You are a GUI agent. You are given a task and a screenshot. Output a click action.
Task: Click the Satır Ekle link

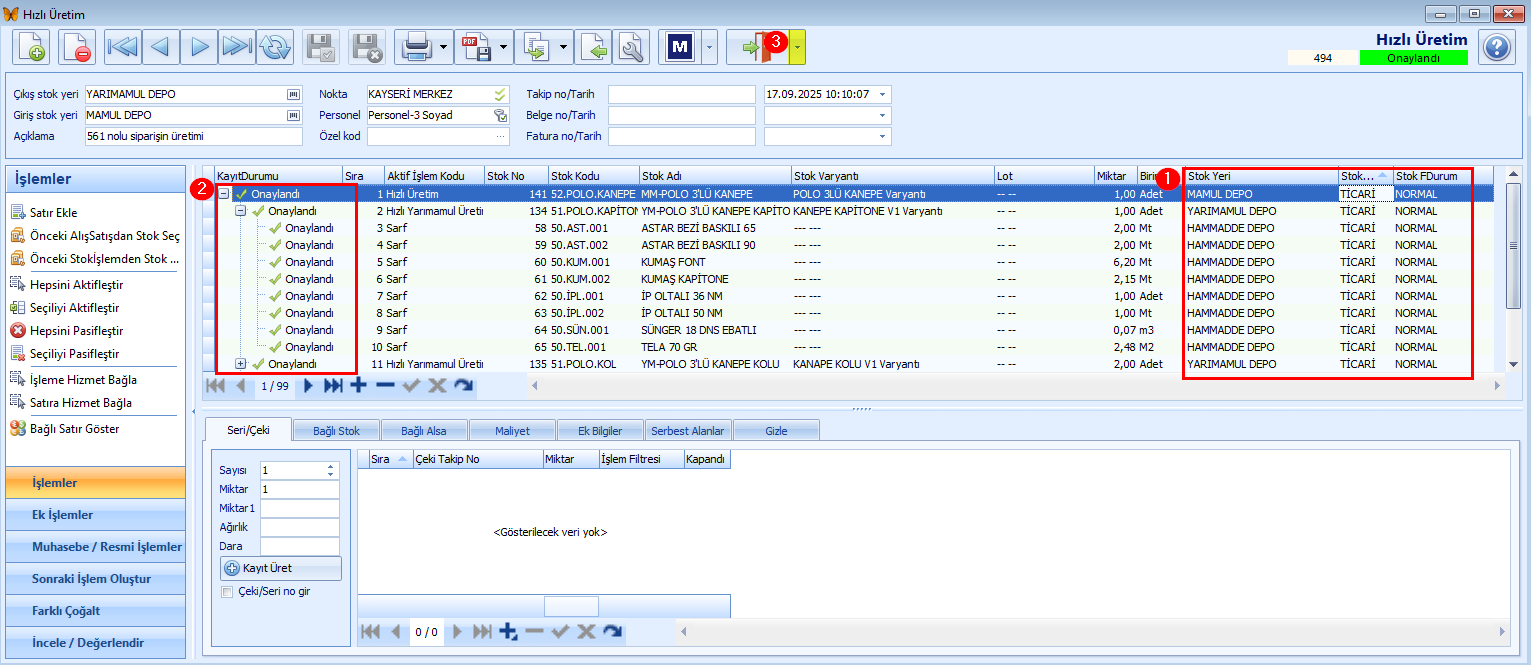(53, 213)
